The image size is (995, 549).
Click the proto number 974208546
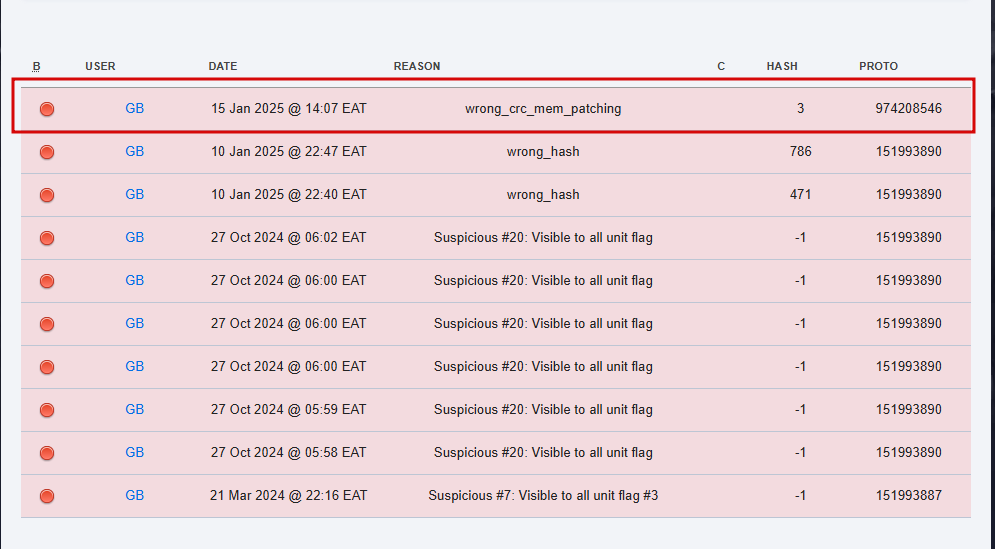(909, 109)
